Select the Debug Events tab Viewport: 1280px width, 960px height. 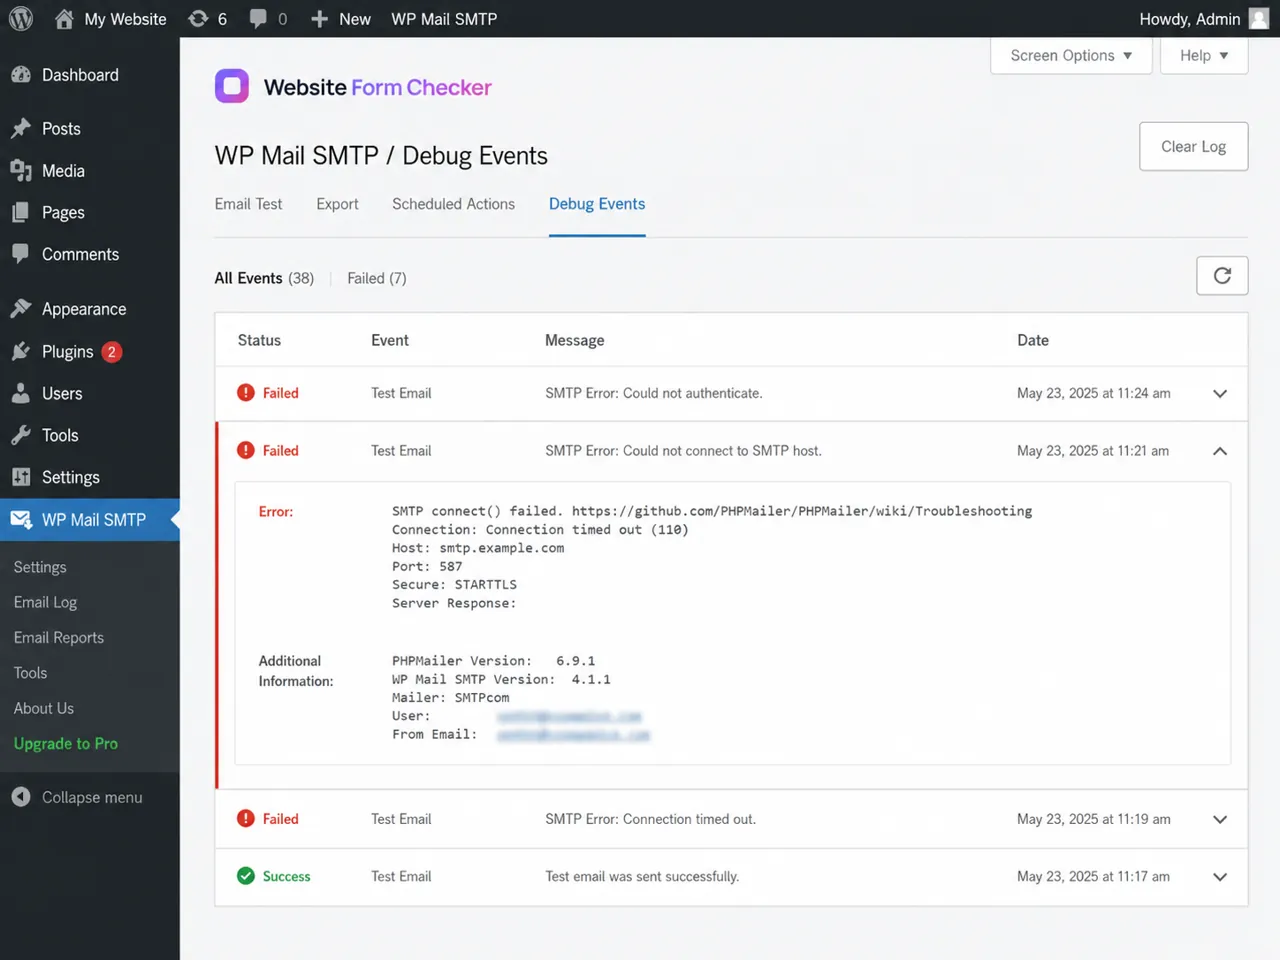tap(597, 204)
